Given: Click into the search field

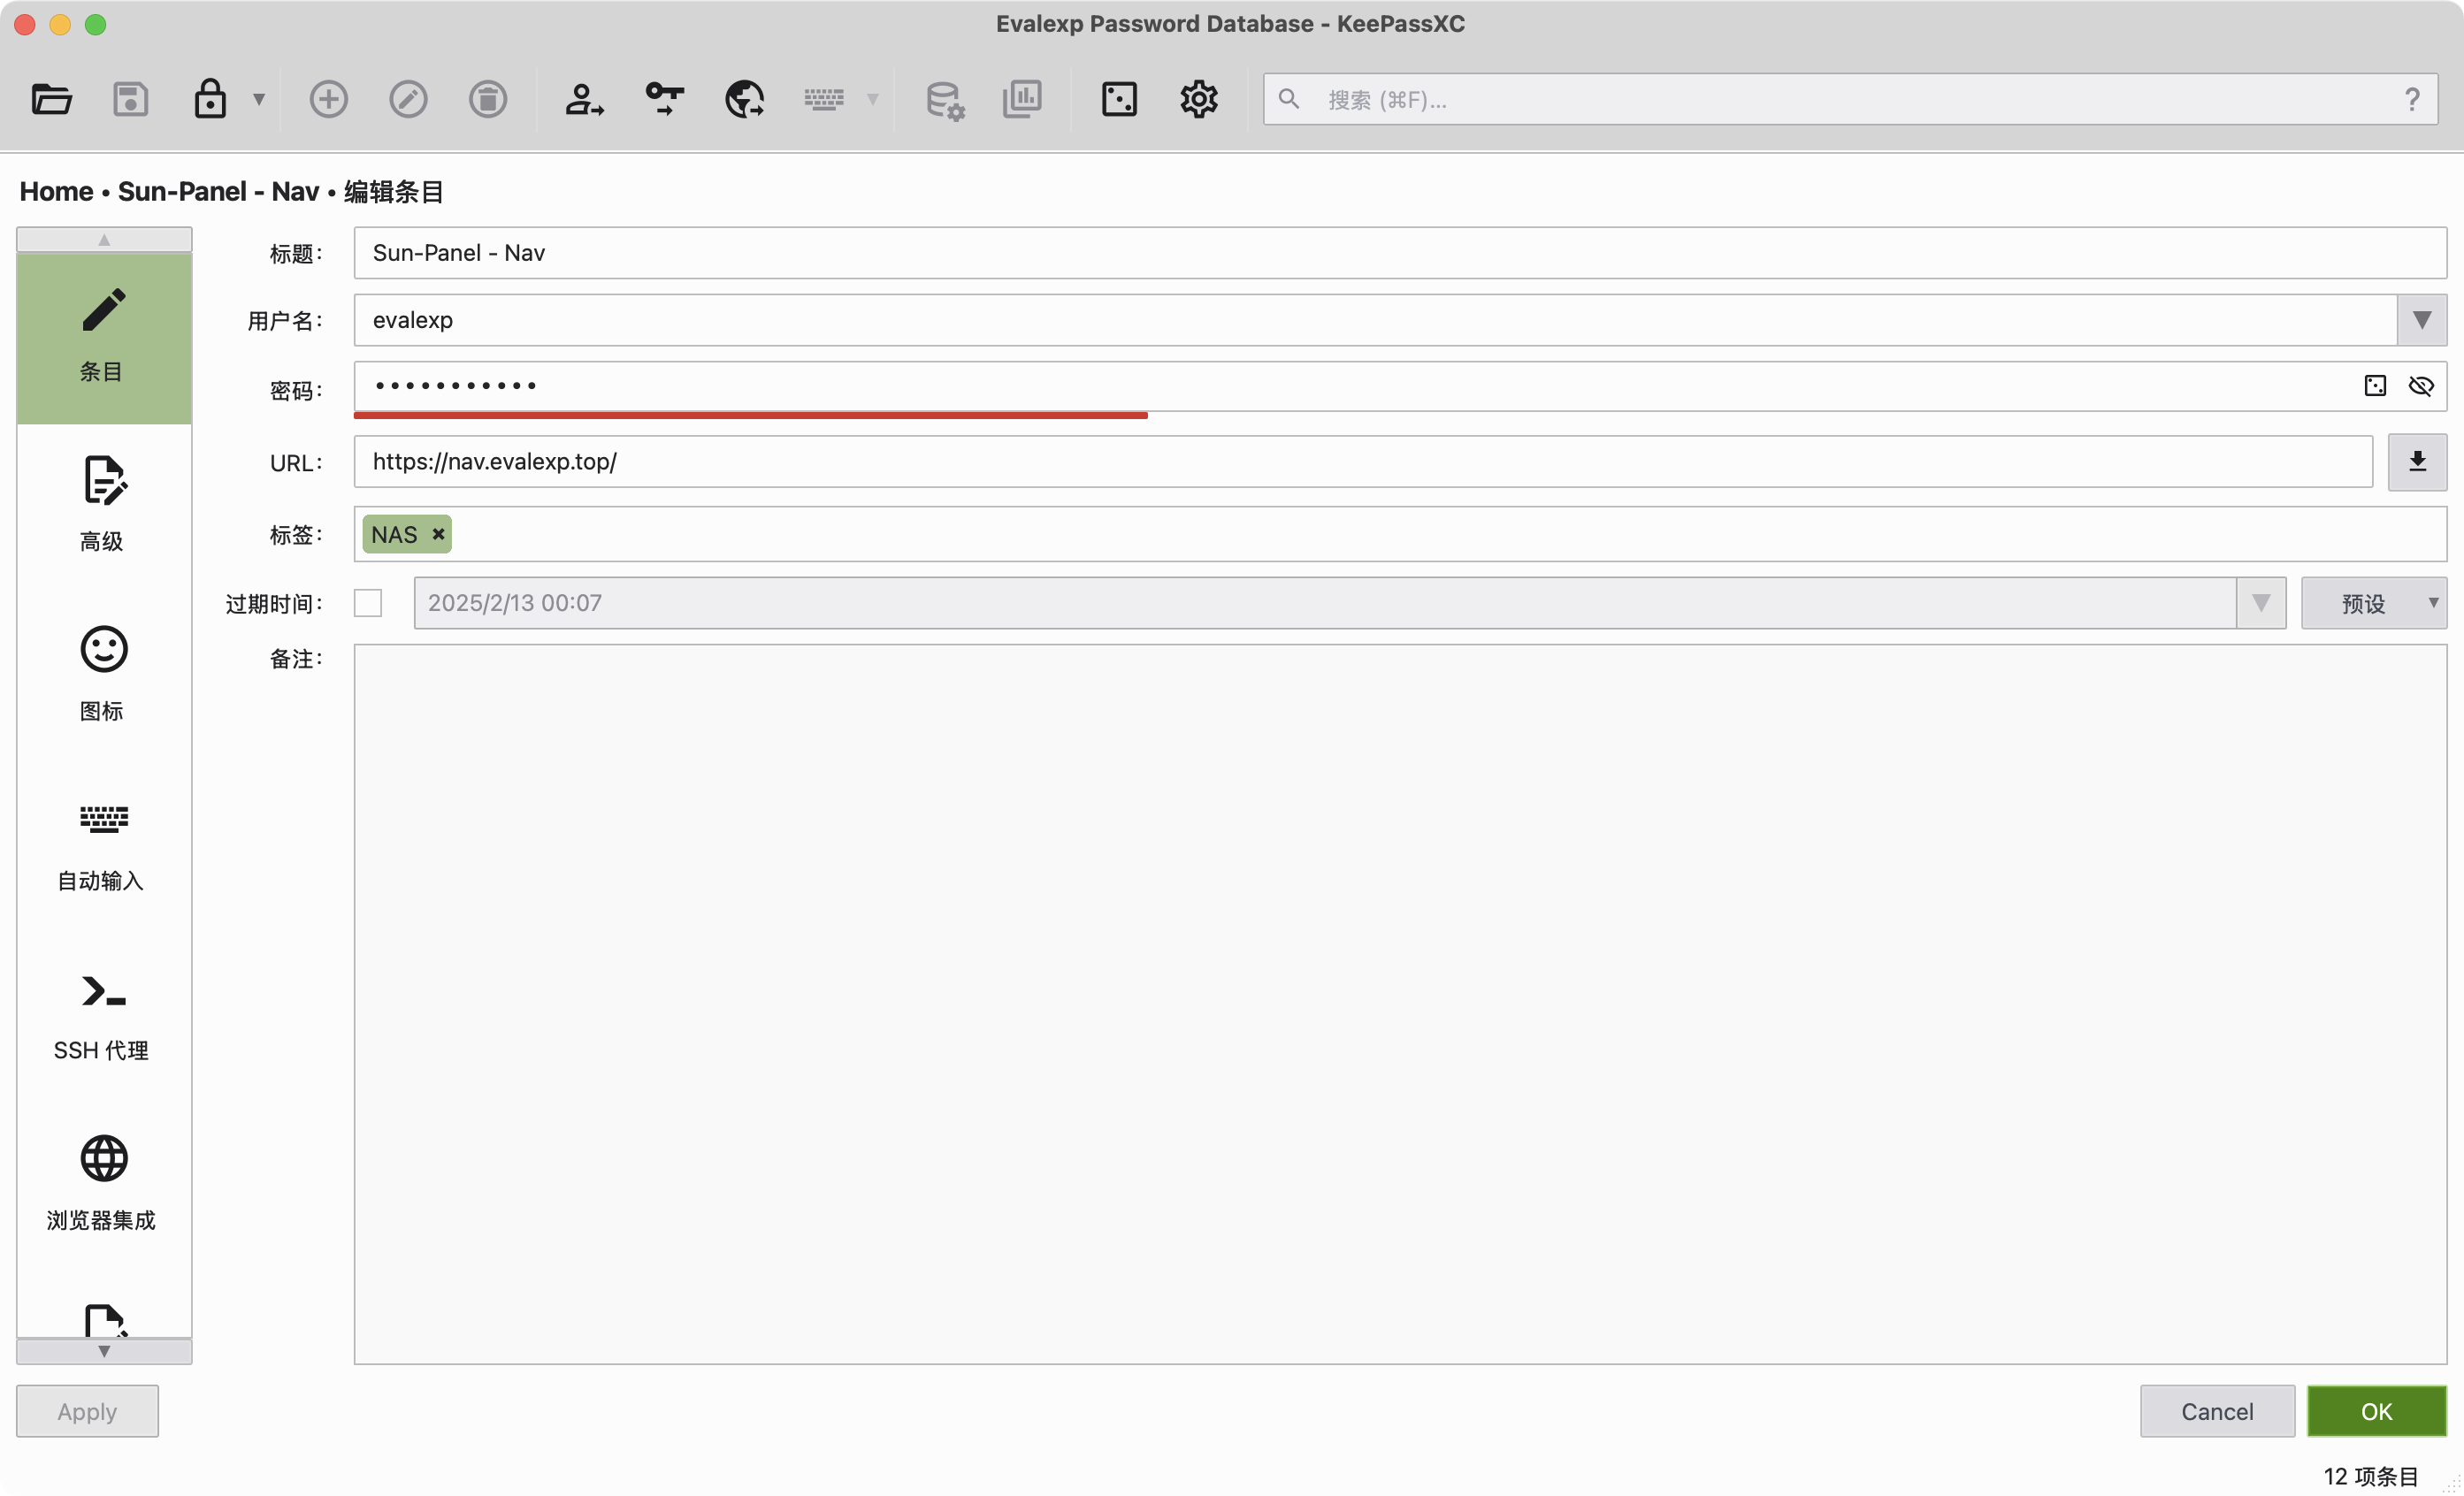Looking at the screenshot, I should pos(1850,99).
